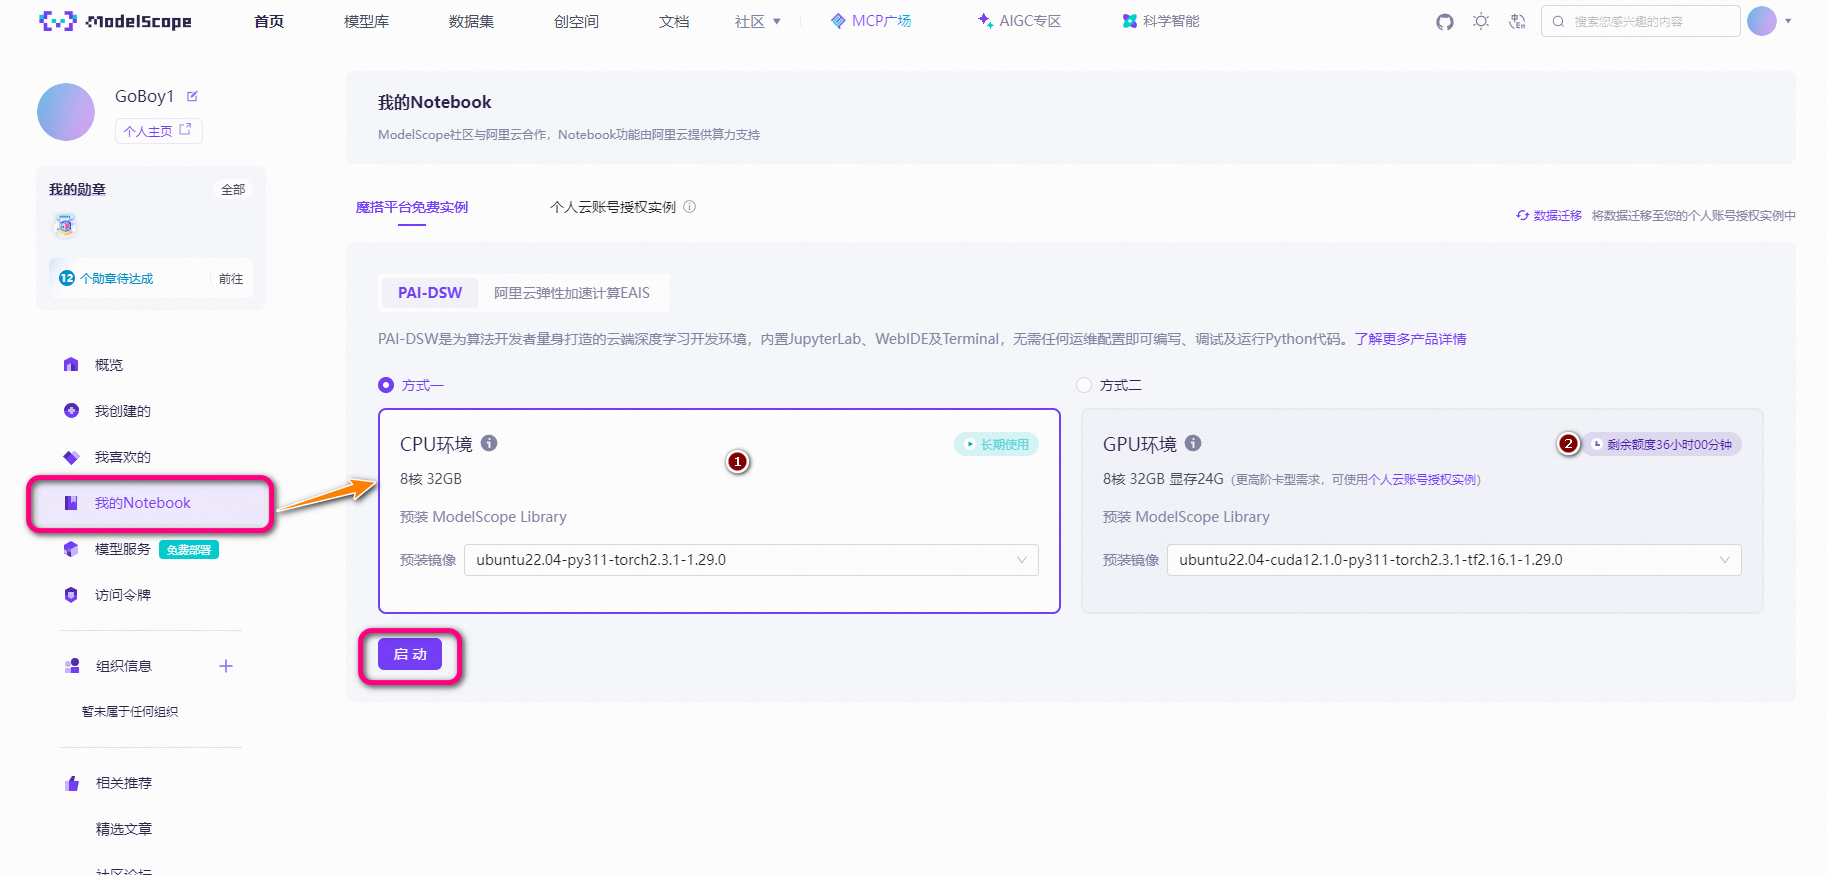Open 访问令牌 in the sidebar
Image resolution: width=1827 pixels, height=875 pixels.
tap(122, 595)
